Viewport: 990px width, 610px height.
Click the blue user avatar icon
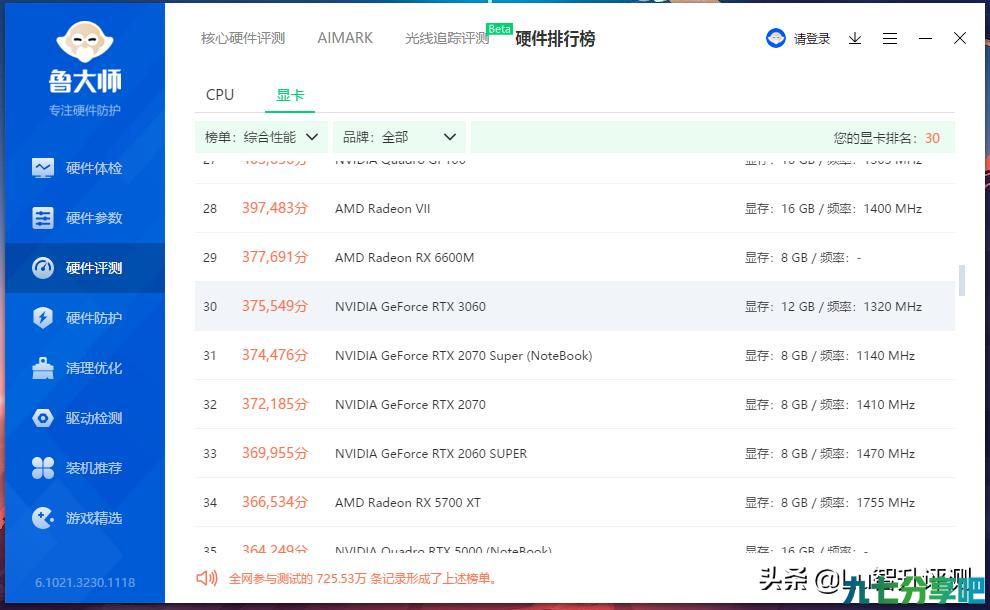(775, 39)
